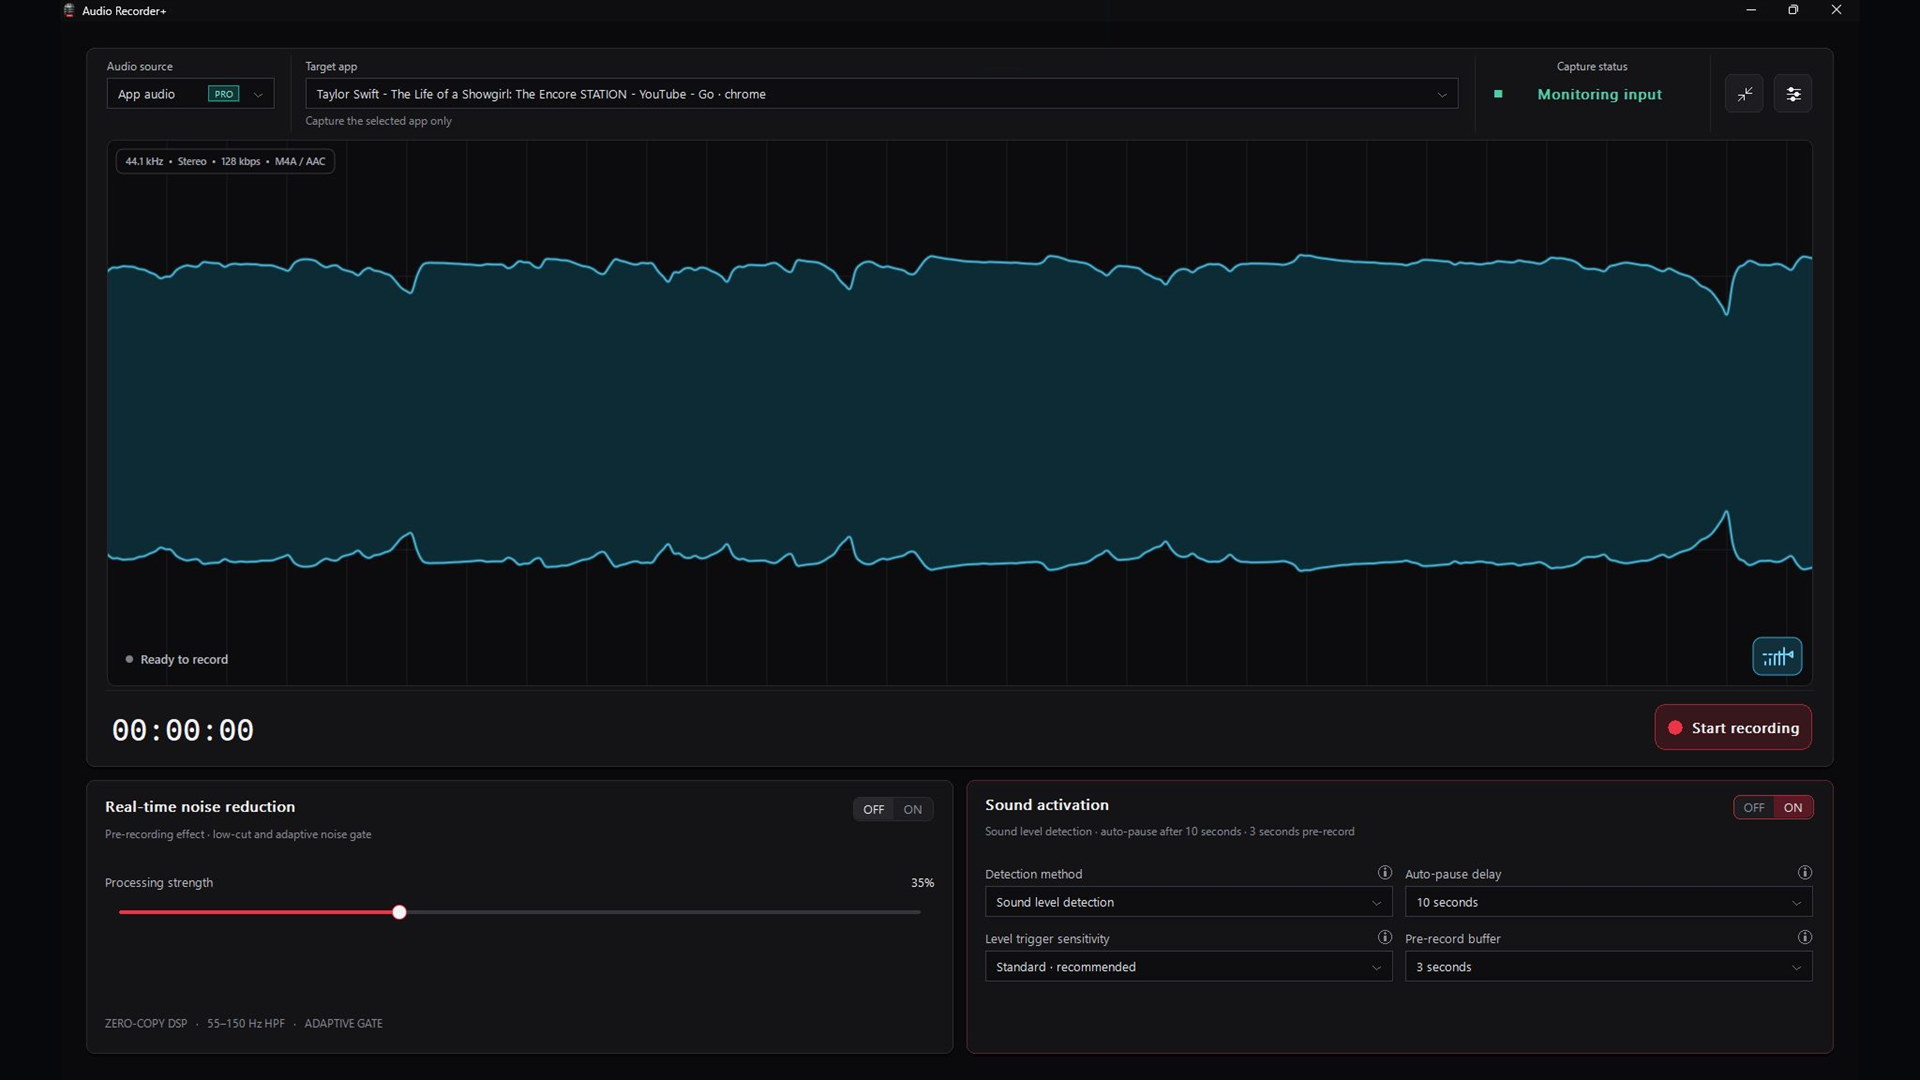Click the ADAPTIVE GATE label
Viewport: 1920px width, 1080px height.
pos(343,1023)
